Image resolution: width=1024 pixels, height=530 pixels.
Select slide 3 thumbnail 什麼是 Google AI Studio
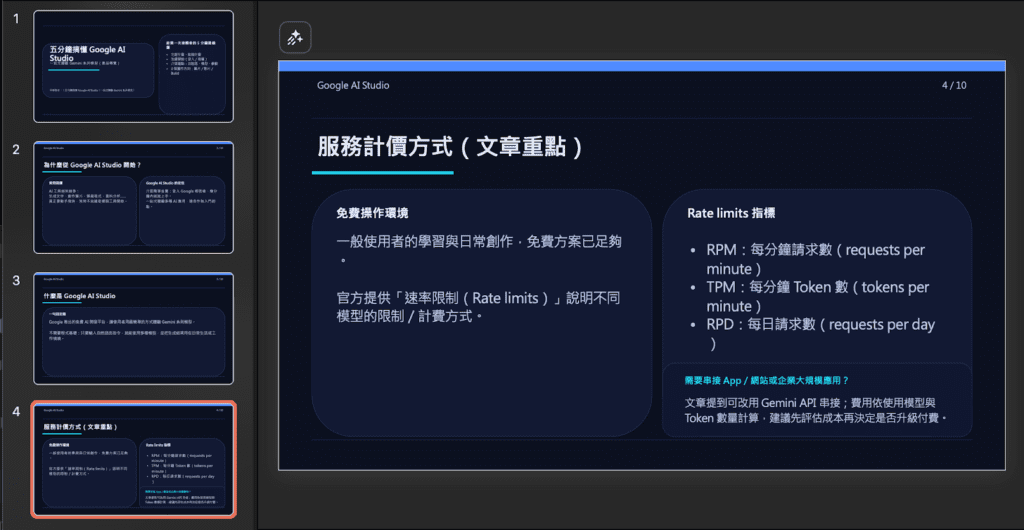coord(133,328)
